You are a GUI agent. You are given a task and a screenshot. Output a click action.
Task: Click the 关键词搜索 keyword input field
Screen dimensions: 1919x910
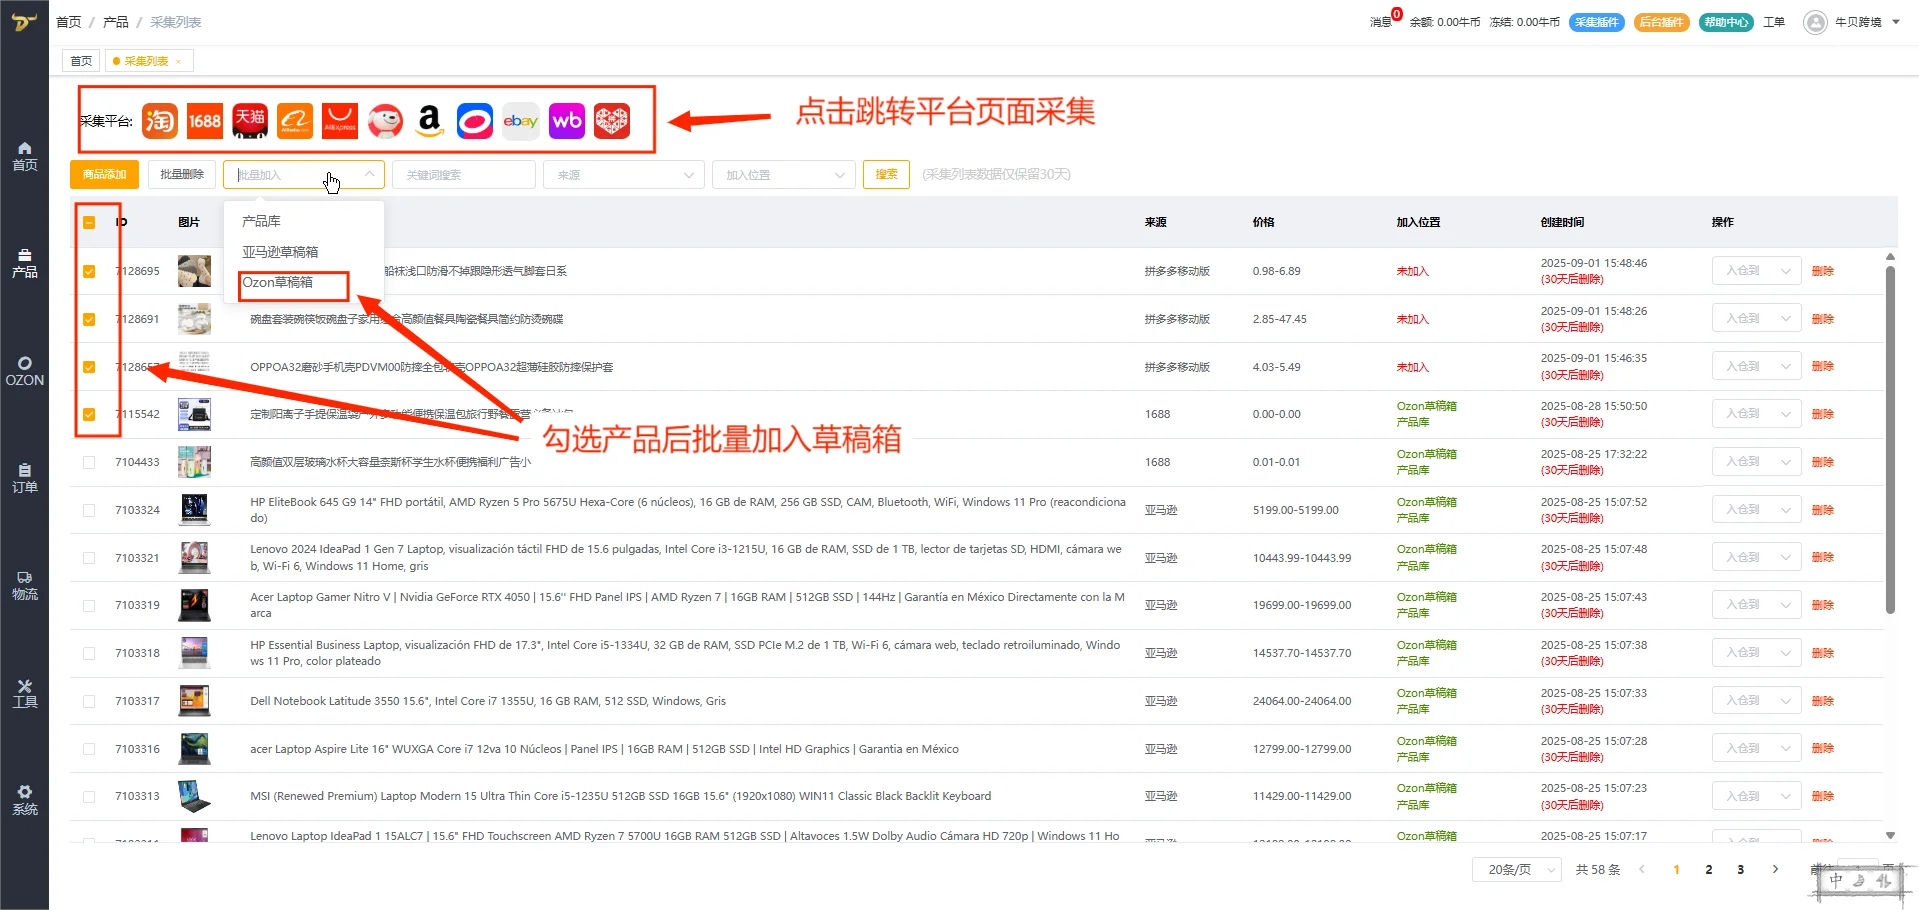tap(464, 175)
